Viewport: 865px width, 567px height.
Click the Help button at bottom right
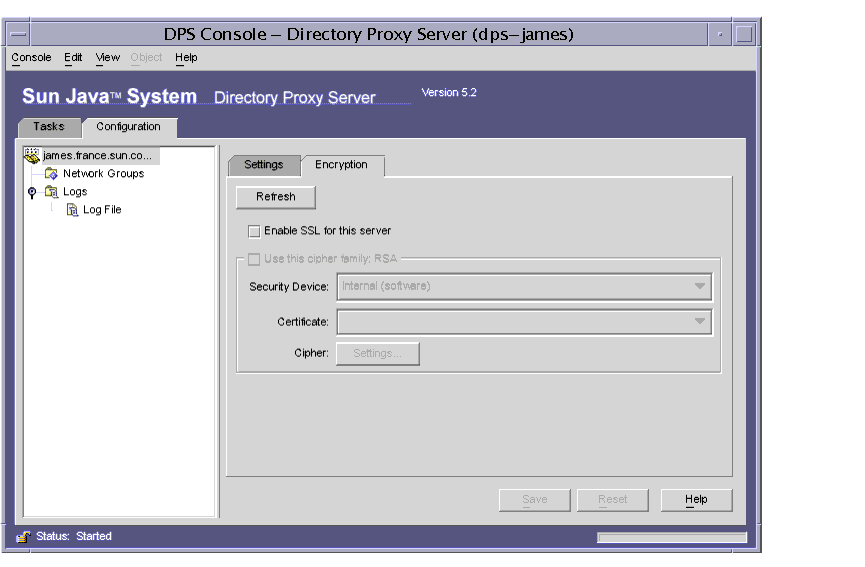(697, 500)
